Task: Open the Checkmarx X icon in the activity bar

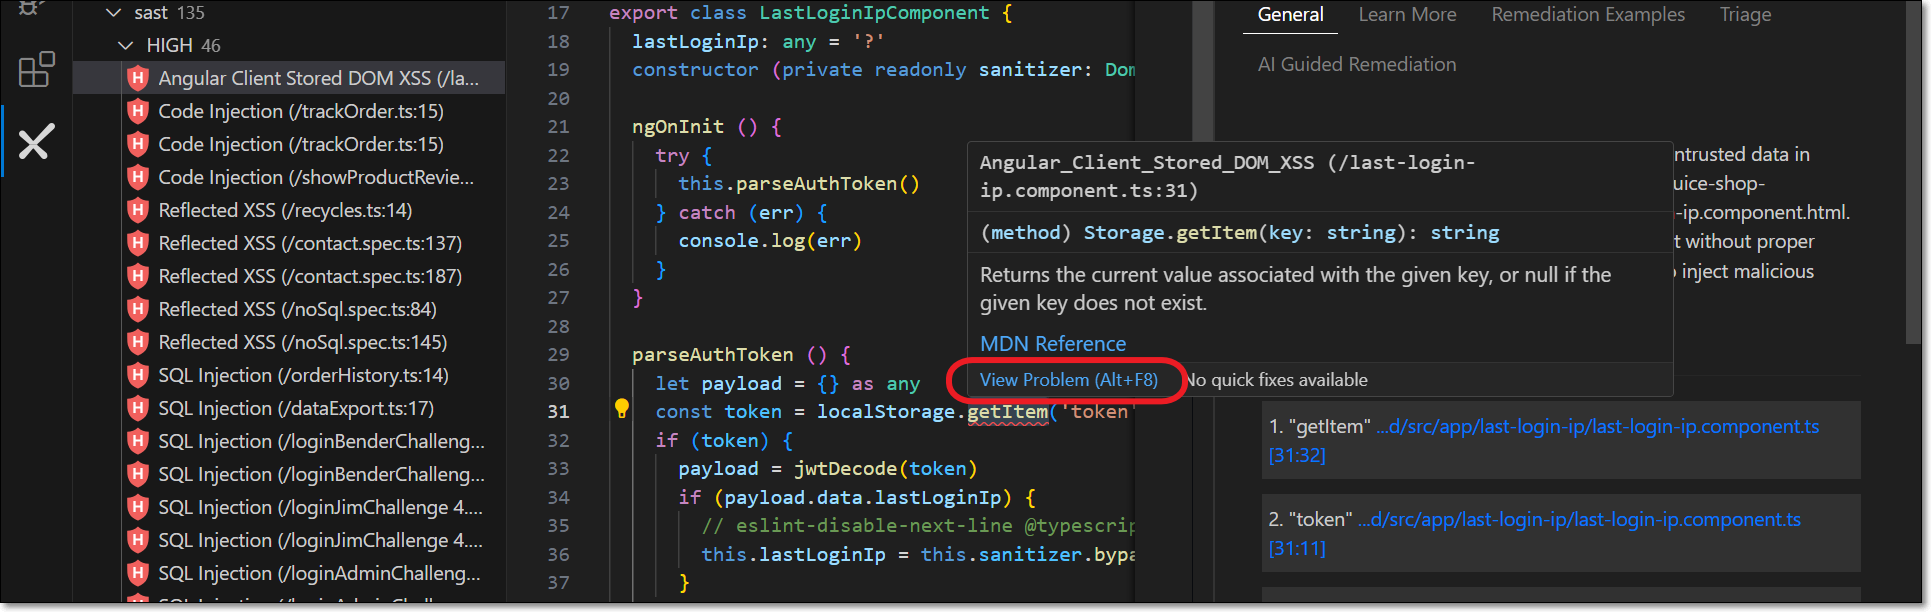Action: (36, 142)
